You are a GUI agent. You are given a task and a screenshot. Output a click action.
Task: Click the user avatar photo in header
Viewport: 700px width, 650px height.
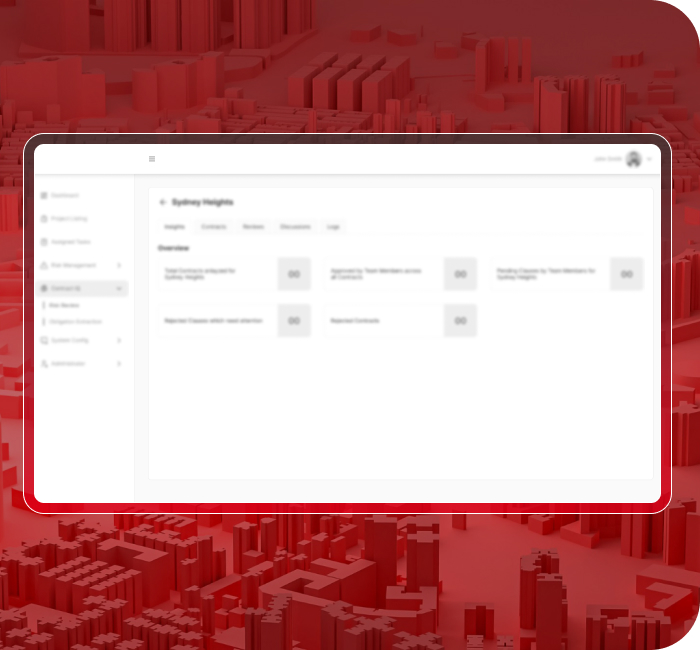(x=633, y=159)
